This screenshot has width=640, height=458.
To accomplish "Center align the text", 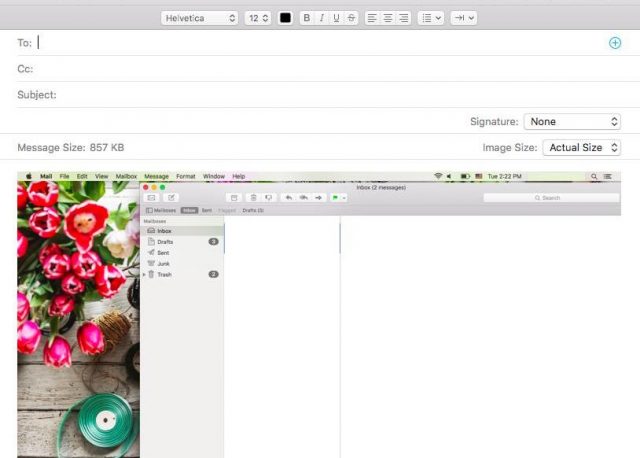I will [388, 18].
